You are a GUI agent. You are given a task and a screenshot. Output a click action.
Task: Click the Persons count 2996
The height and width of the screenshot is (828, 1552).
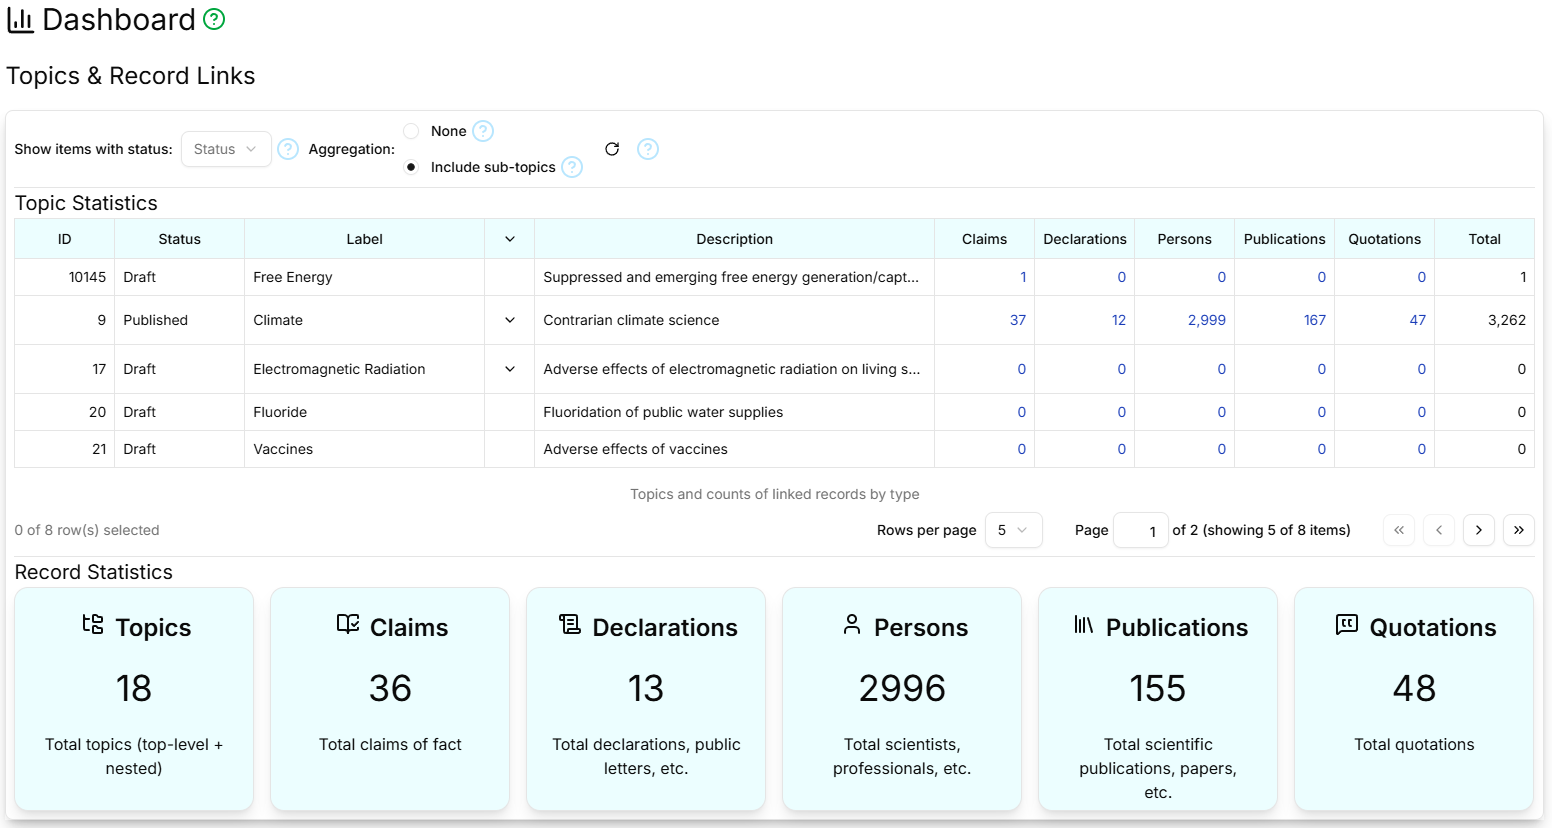click(x=902, y=688)
